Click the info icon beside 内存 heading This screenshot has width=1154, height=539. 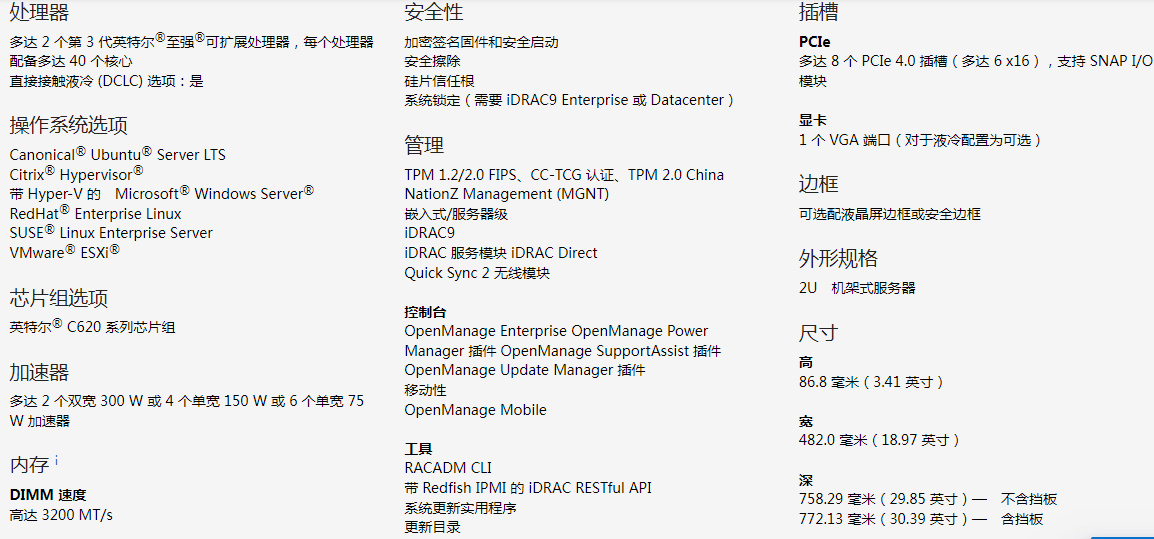(x=57, y=460)
